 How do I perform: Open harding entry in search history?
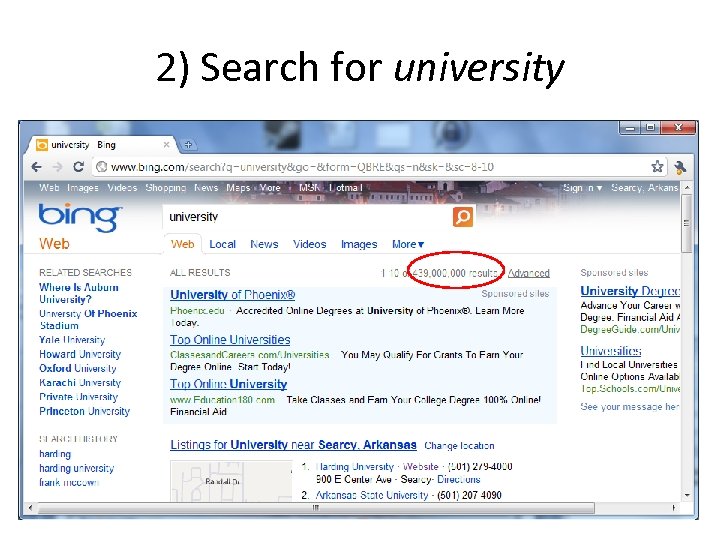click(x=55, y=454)
